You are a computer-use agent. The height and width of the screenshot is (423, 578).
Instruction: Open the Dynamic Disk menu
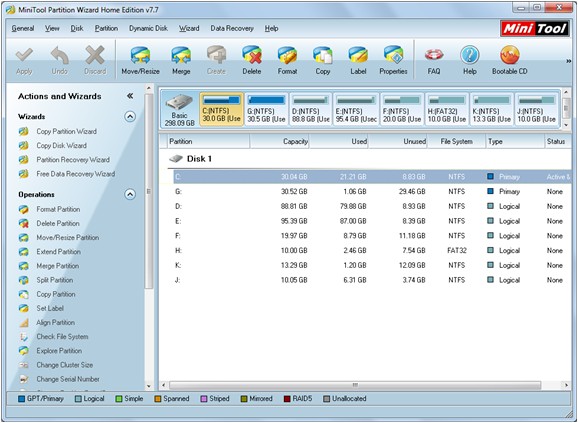pos(148,28)
